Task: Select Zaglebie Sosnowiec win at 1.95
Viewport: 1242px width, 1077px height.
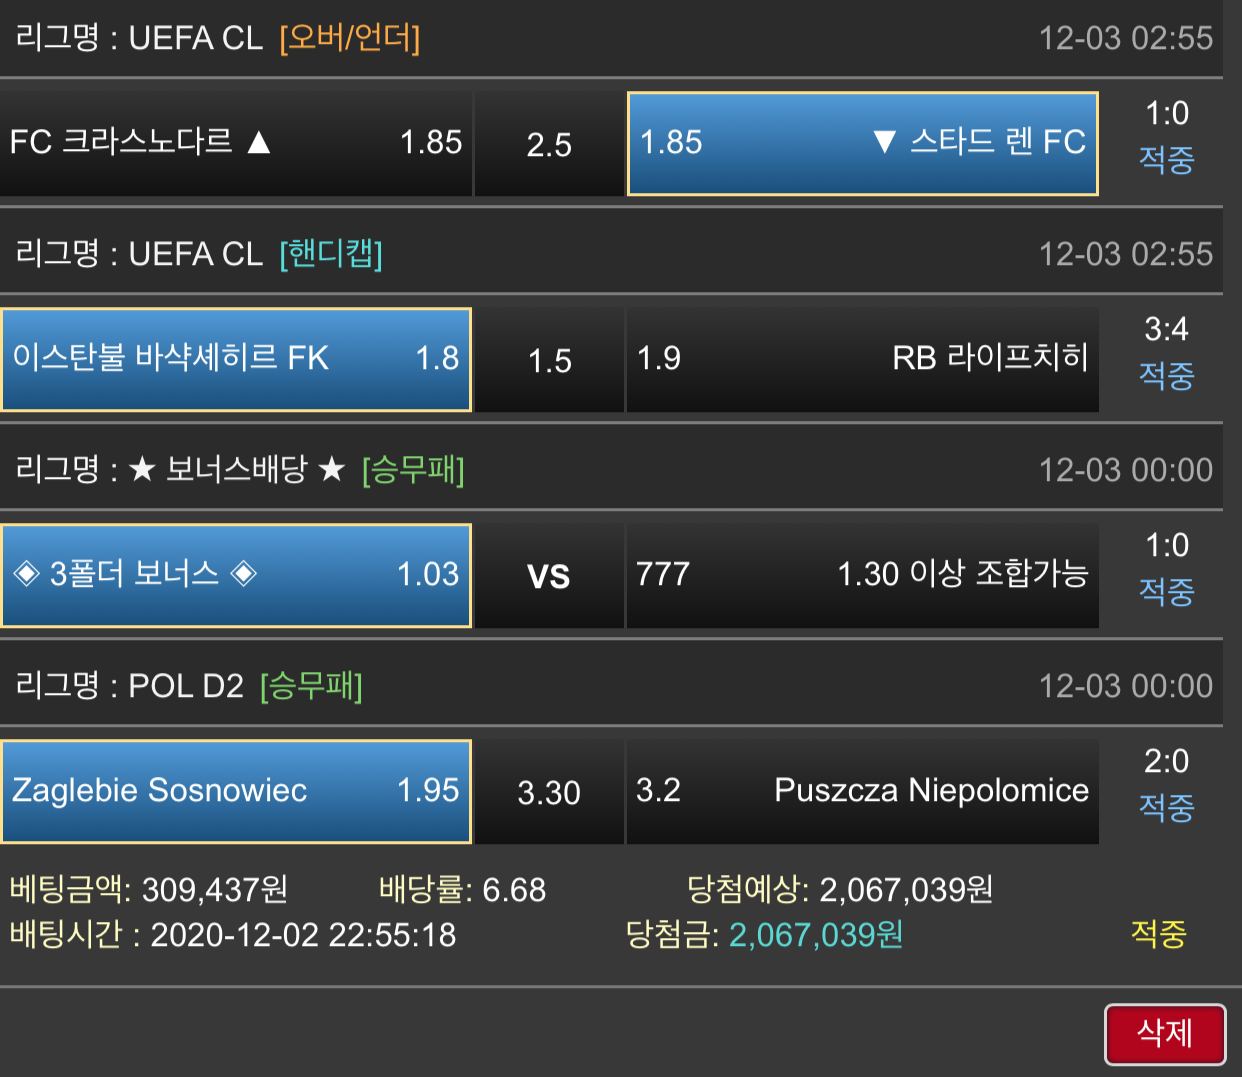Action: (x=236, y=791)
